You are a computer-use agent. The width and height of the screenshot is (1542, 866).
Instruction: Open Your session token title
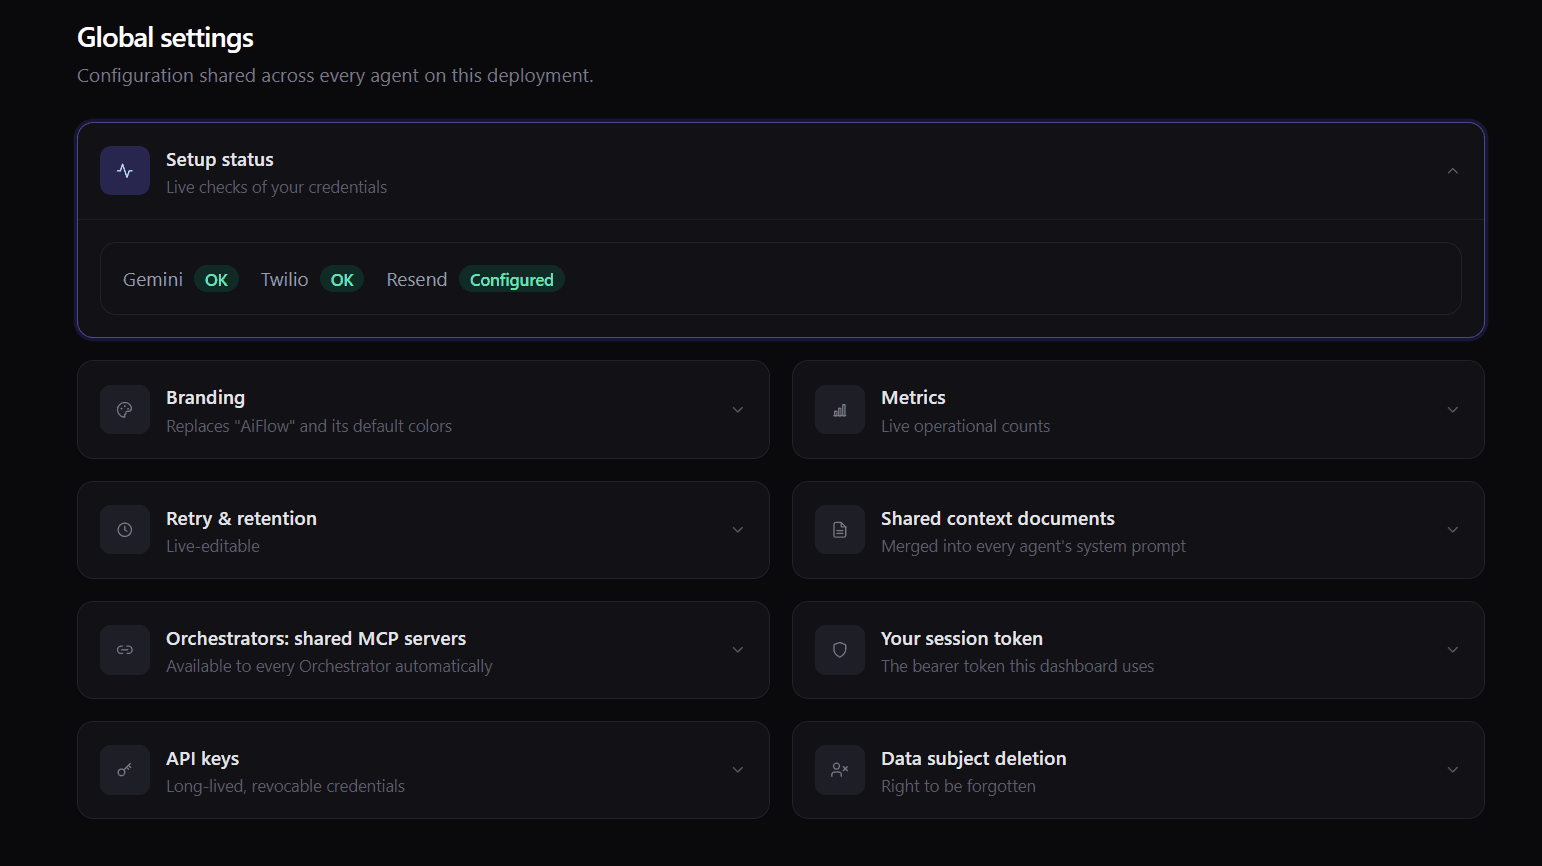coord(962,639)
